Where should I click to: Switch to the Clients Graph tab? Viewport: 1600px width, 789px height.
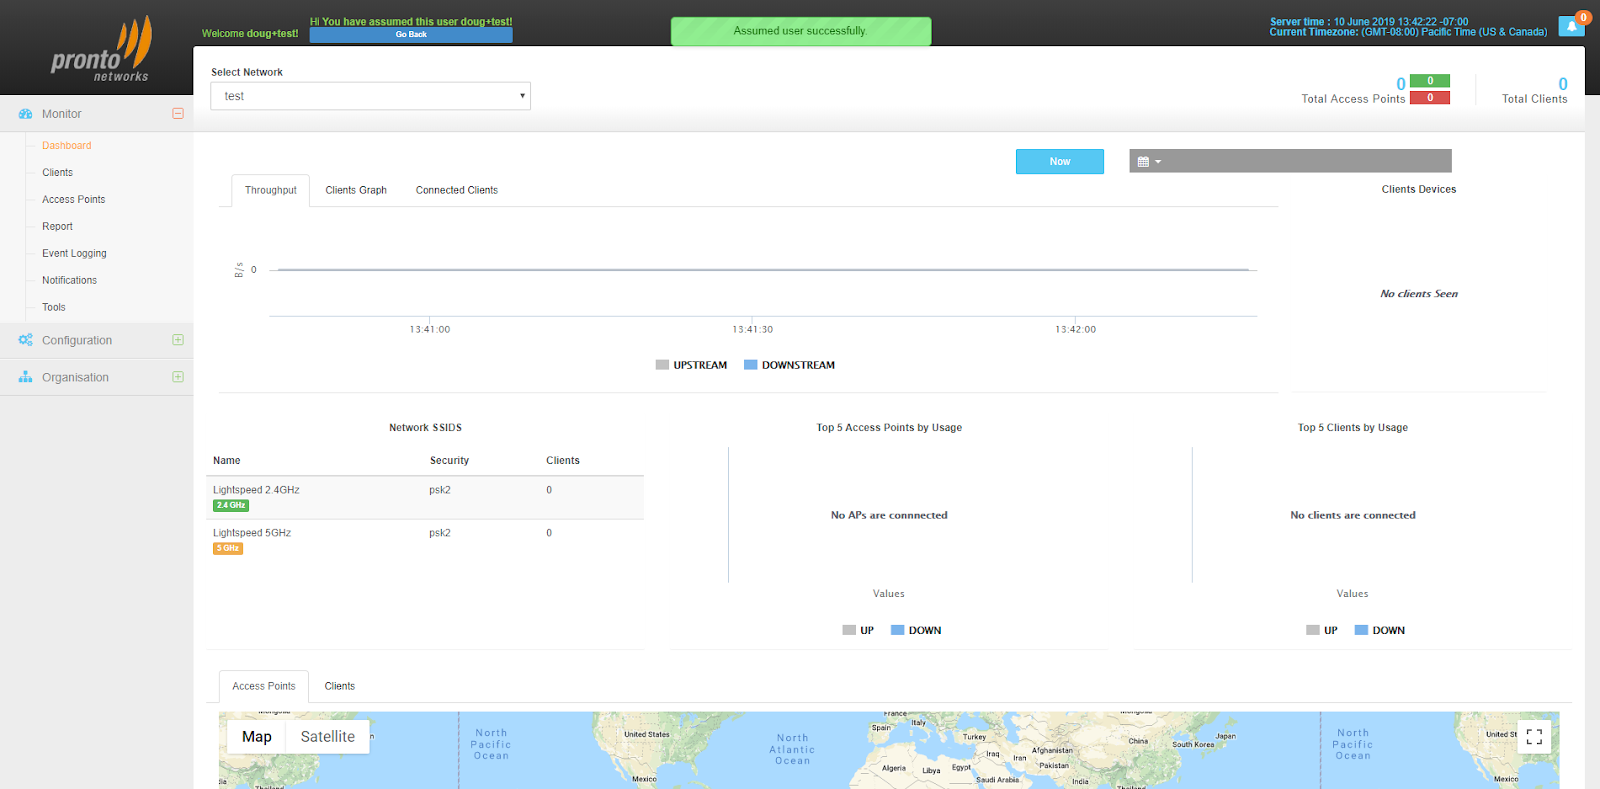[356, 190]
